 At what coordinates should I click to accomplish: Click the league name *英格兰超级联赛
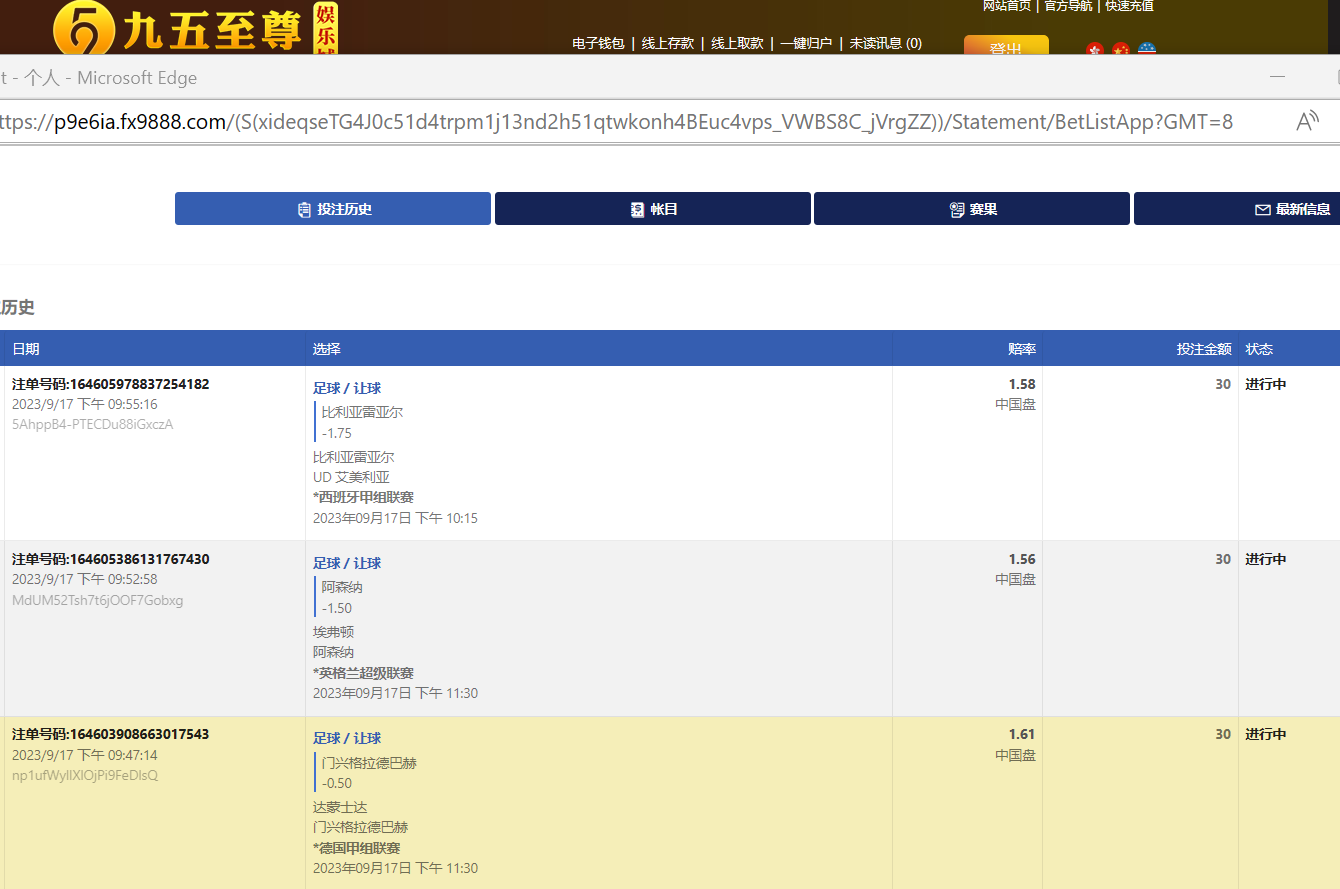click(x=363, y=673)
